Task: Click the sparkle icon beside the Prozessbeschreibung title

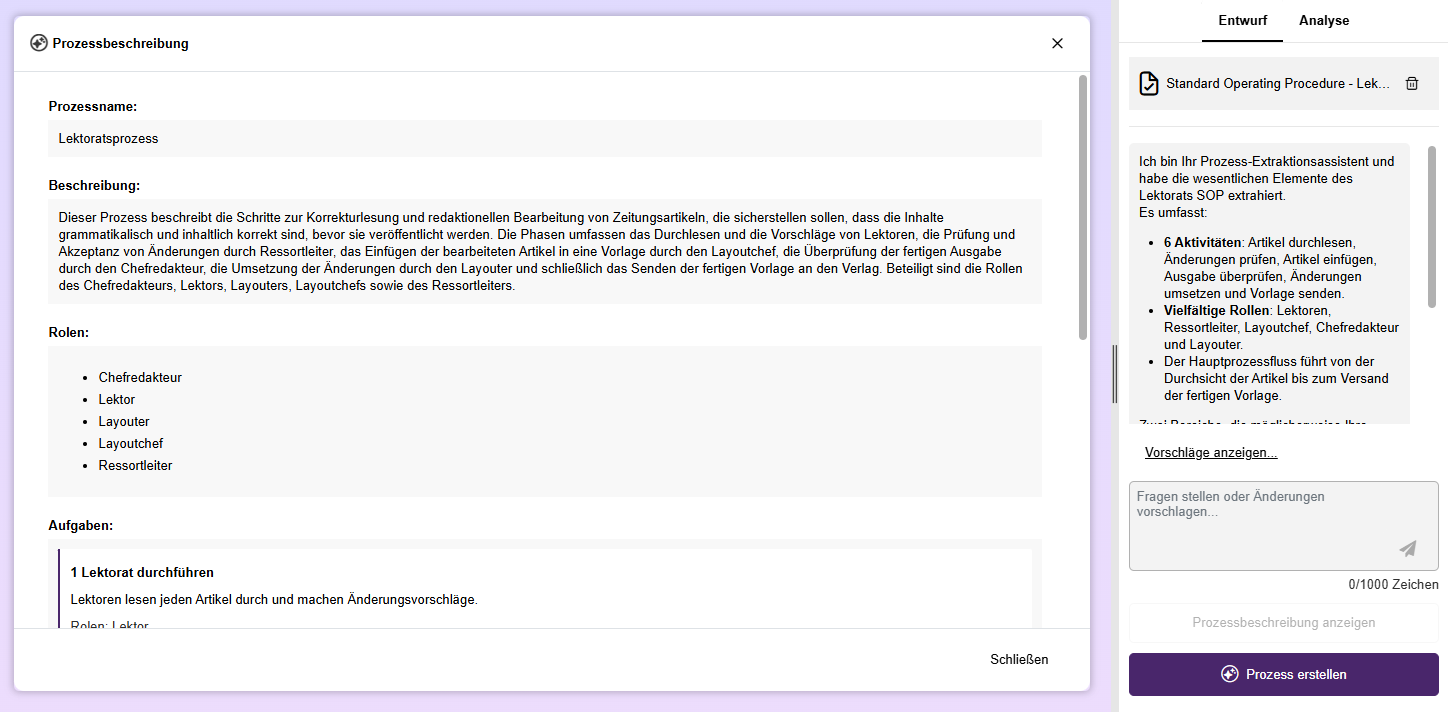Action: click(39, 43)
